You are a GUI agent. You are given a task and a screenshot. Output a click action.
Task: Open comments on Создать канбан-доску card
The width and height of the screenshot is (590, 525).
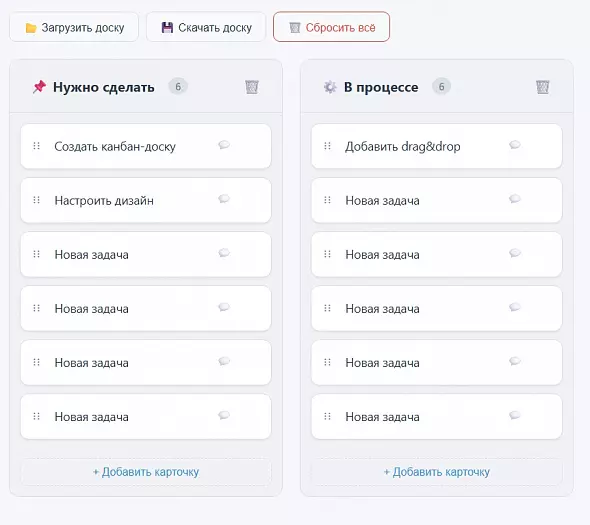(x=224, y=145)
